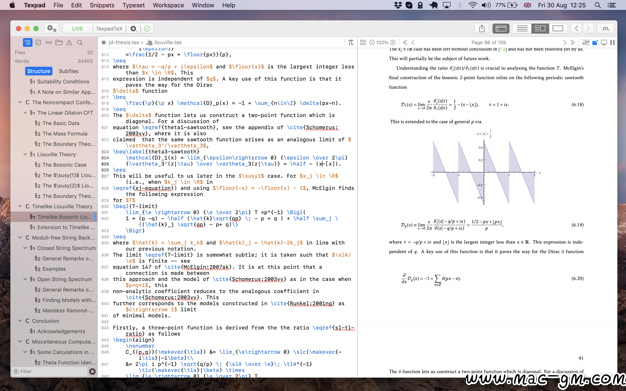This screenshot has height=391, width=626.
Task: Jump to the last PDF page
Action: click(573, 42)
